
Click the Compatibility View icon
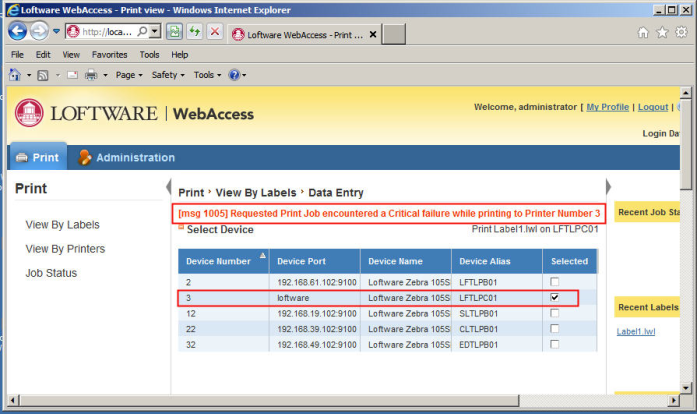[x=174, y=32]
